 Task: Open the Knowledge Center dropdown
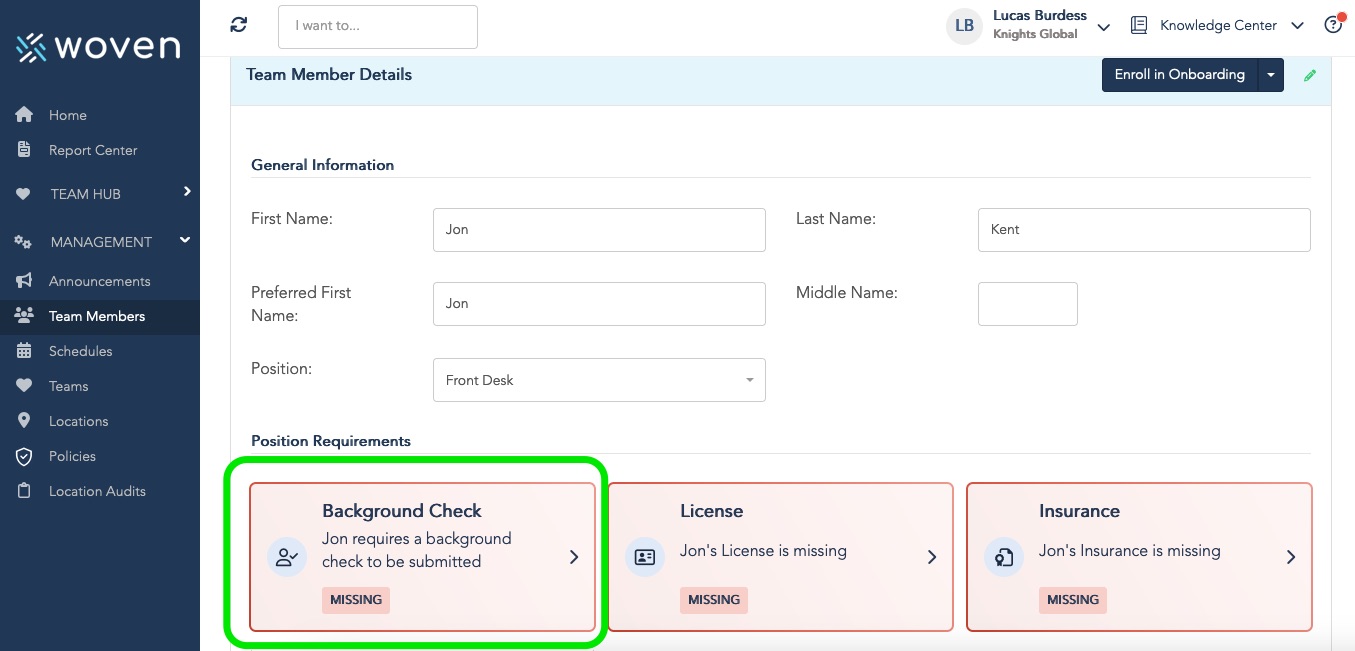point(1298,26)
